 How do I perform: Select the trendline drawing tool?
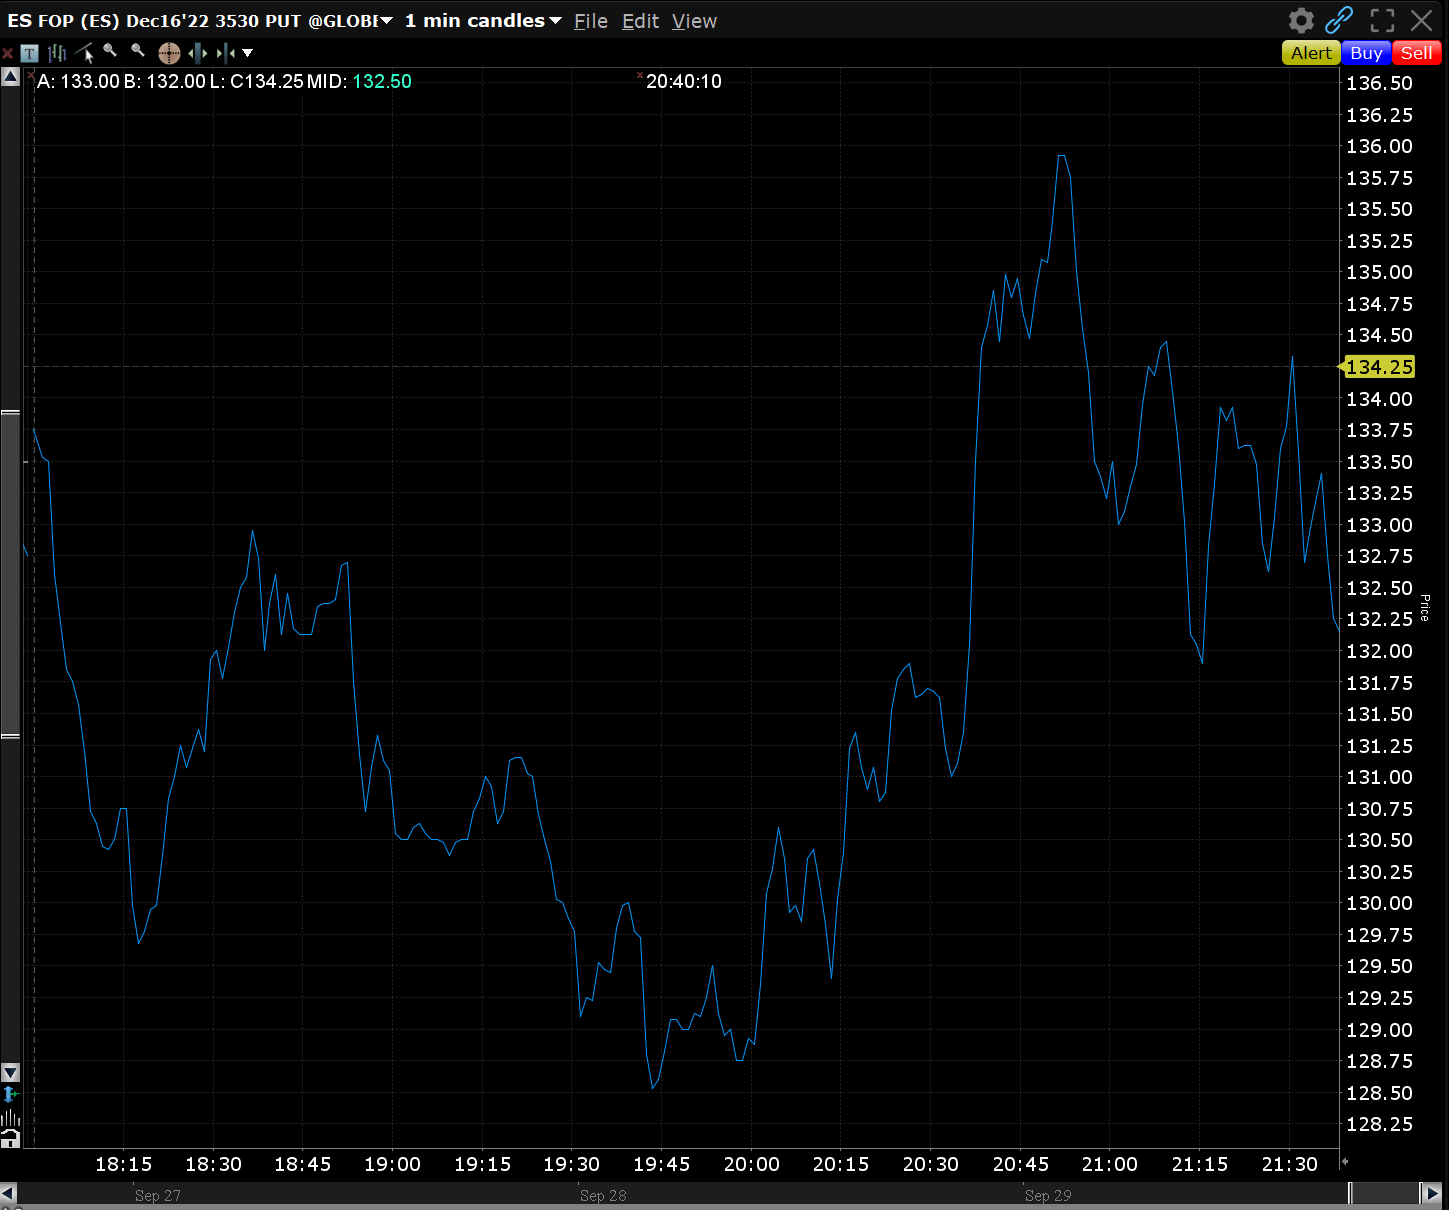click(84, 53)
